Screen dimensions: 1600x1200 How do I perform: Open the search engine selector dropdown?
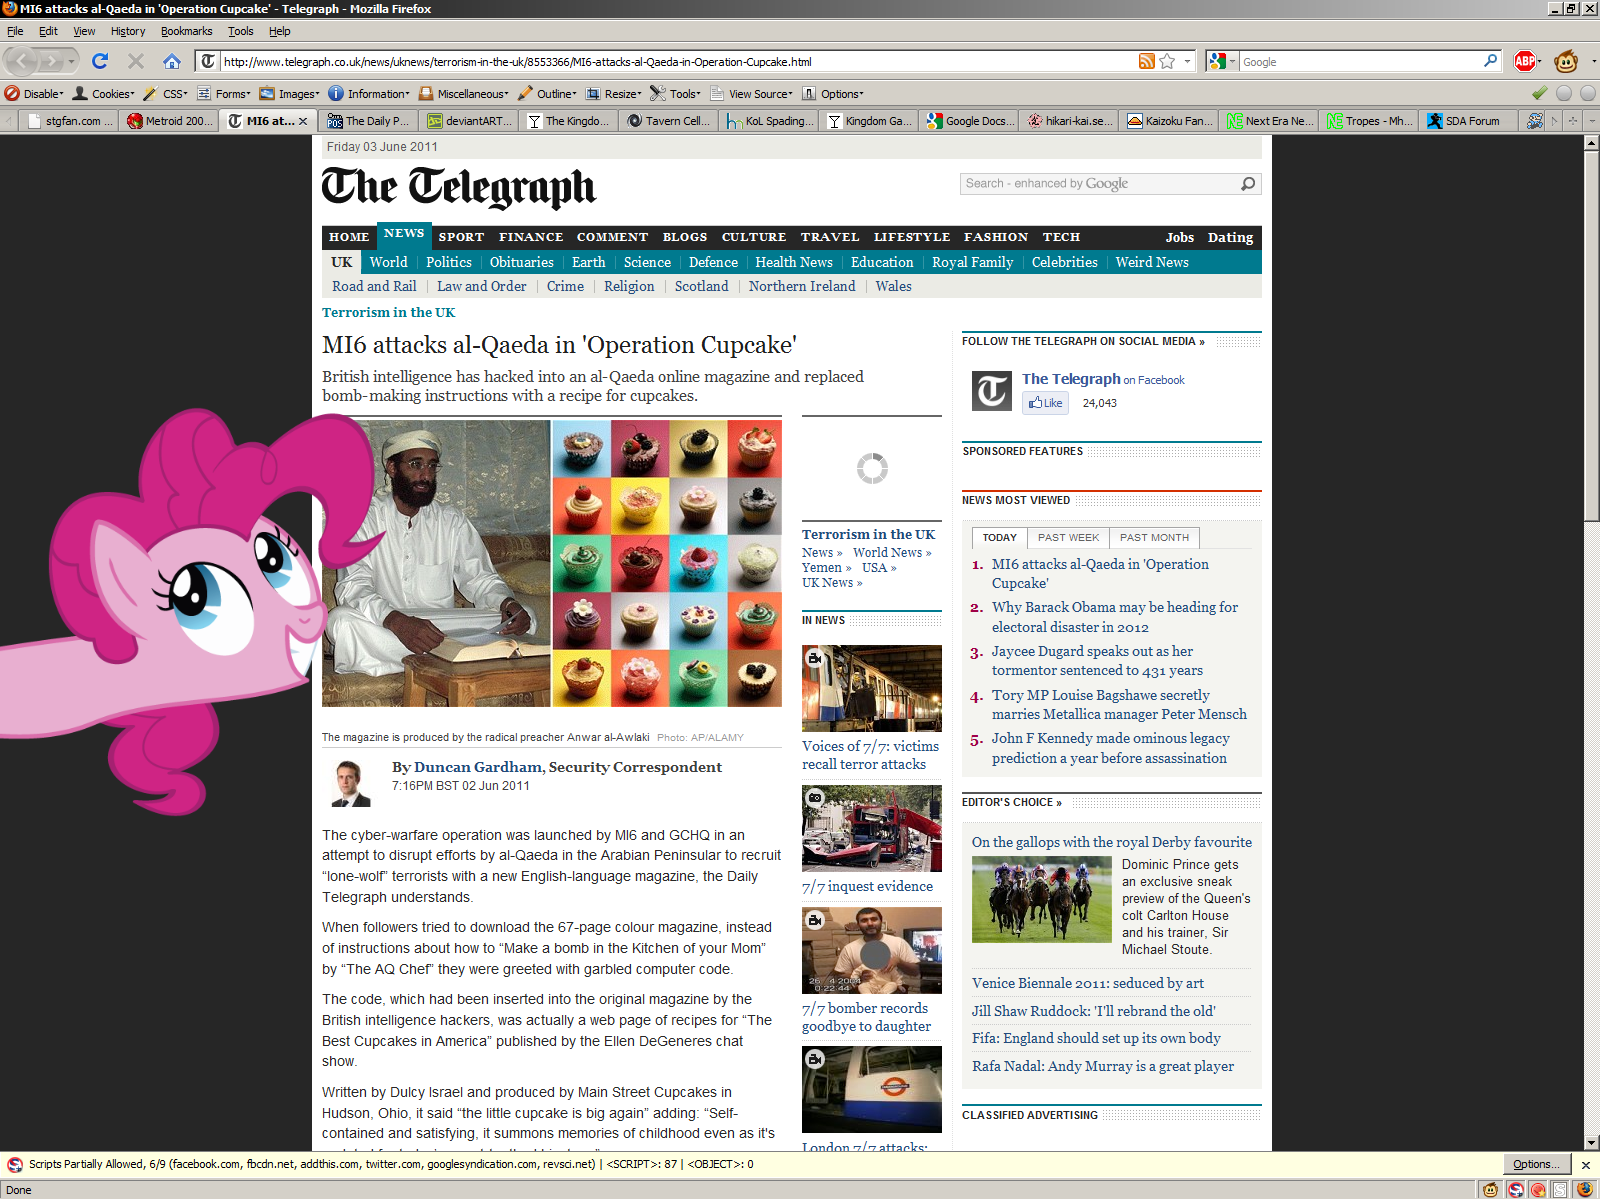click(x=1222, y=61)
